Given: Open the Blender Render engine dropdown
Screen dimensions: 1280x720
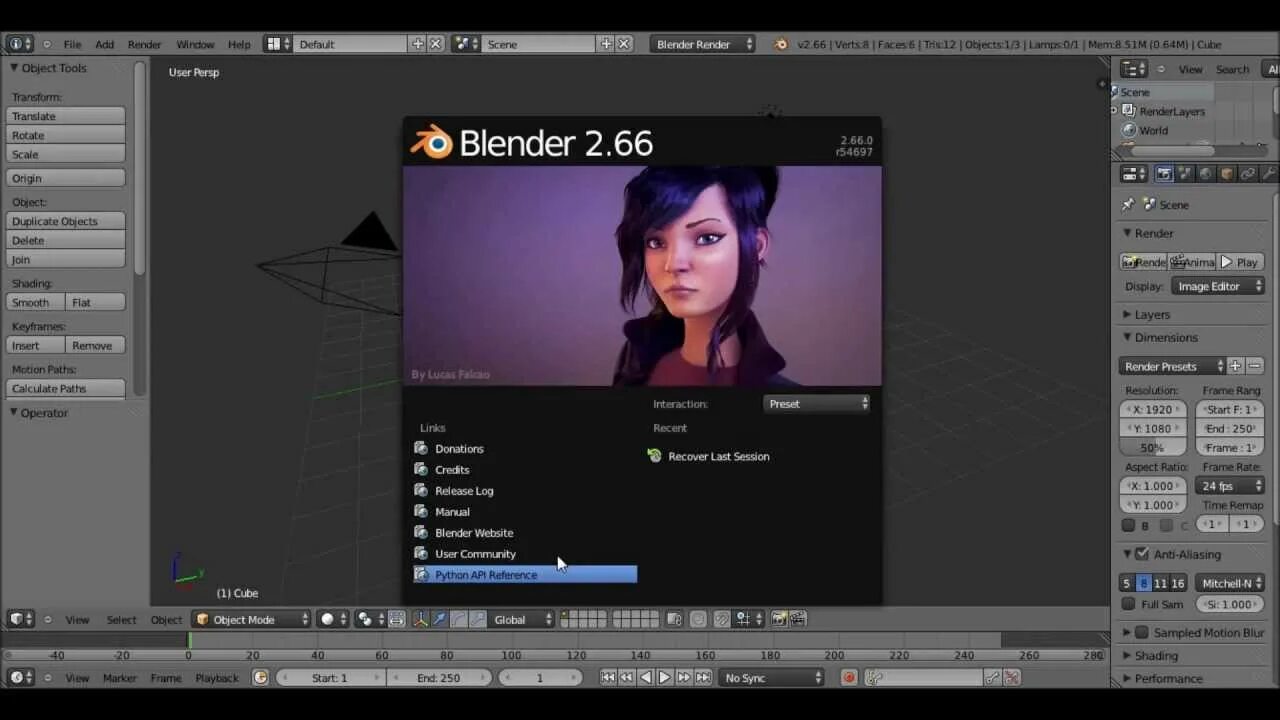Looking at the screenshot, I should (703, 44).
